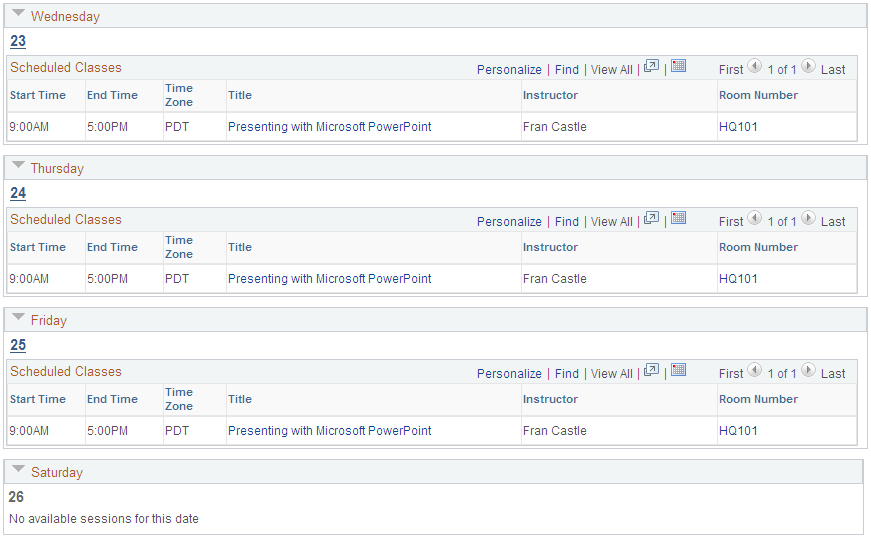Open date link 23
This screenshot has width=871, height=541.
click(18, 41)
